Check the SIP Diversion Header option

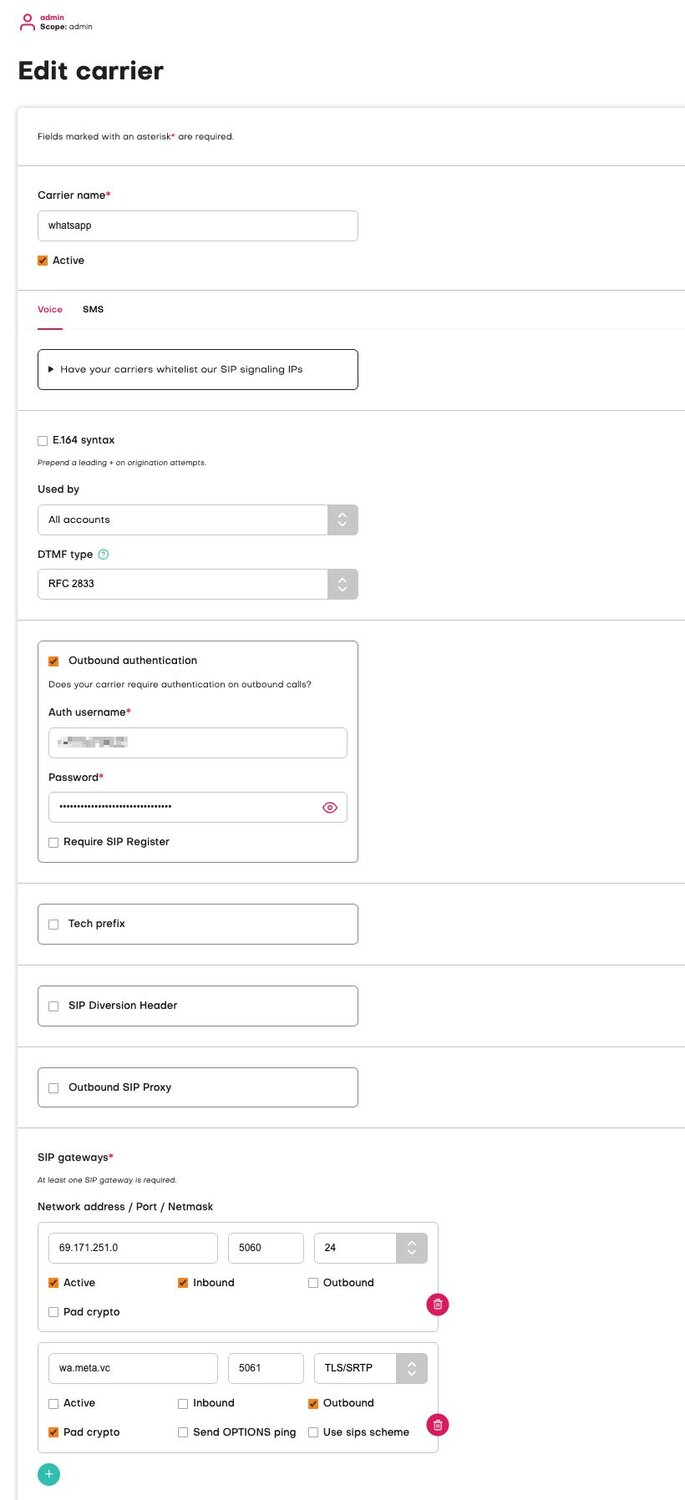click(54, 1006)
